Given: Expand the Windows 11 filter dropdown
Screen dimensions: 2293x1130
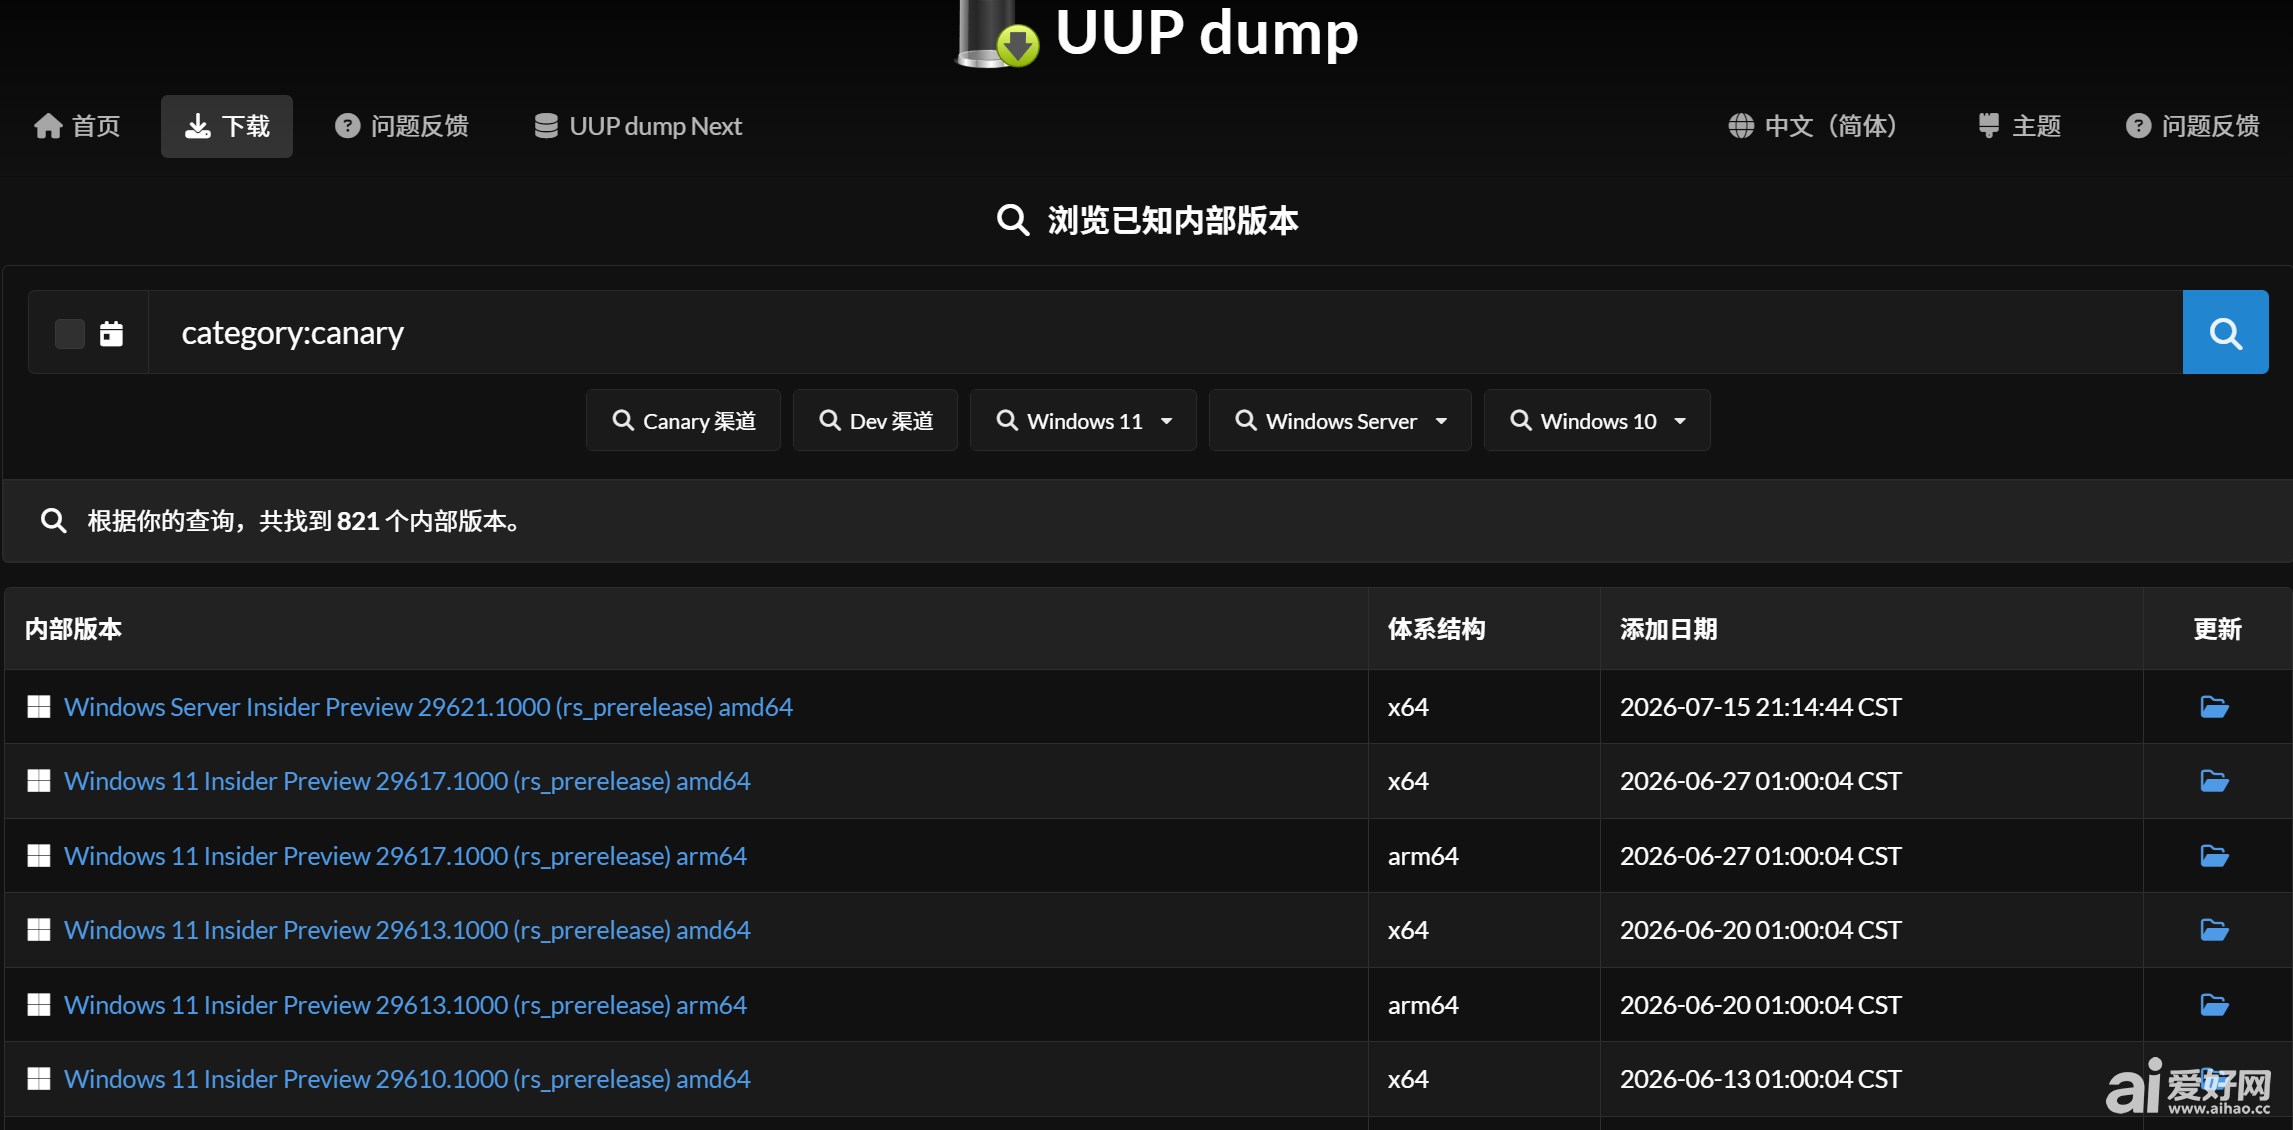Looking at the screenshot, I should coord(1083,420).
